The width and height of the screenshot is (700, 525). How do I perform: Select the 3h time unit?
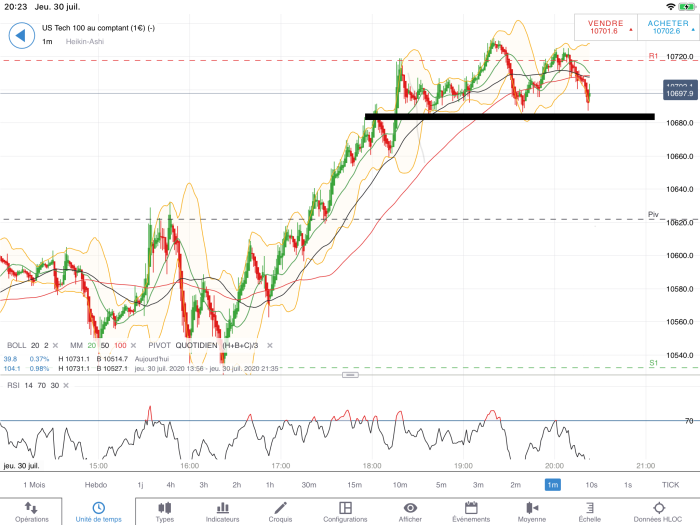[x=204, y=485]
